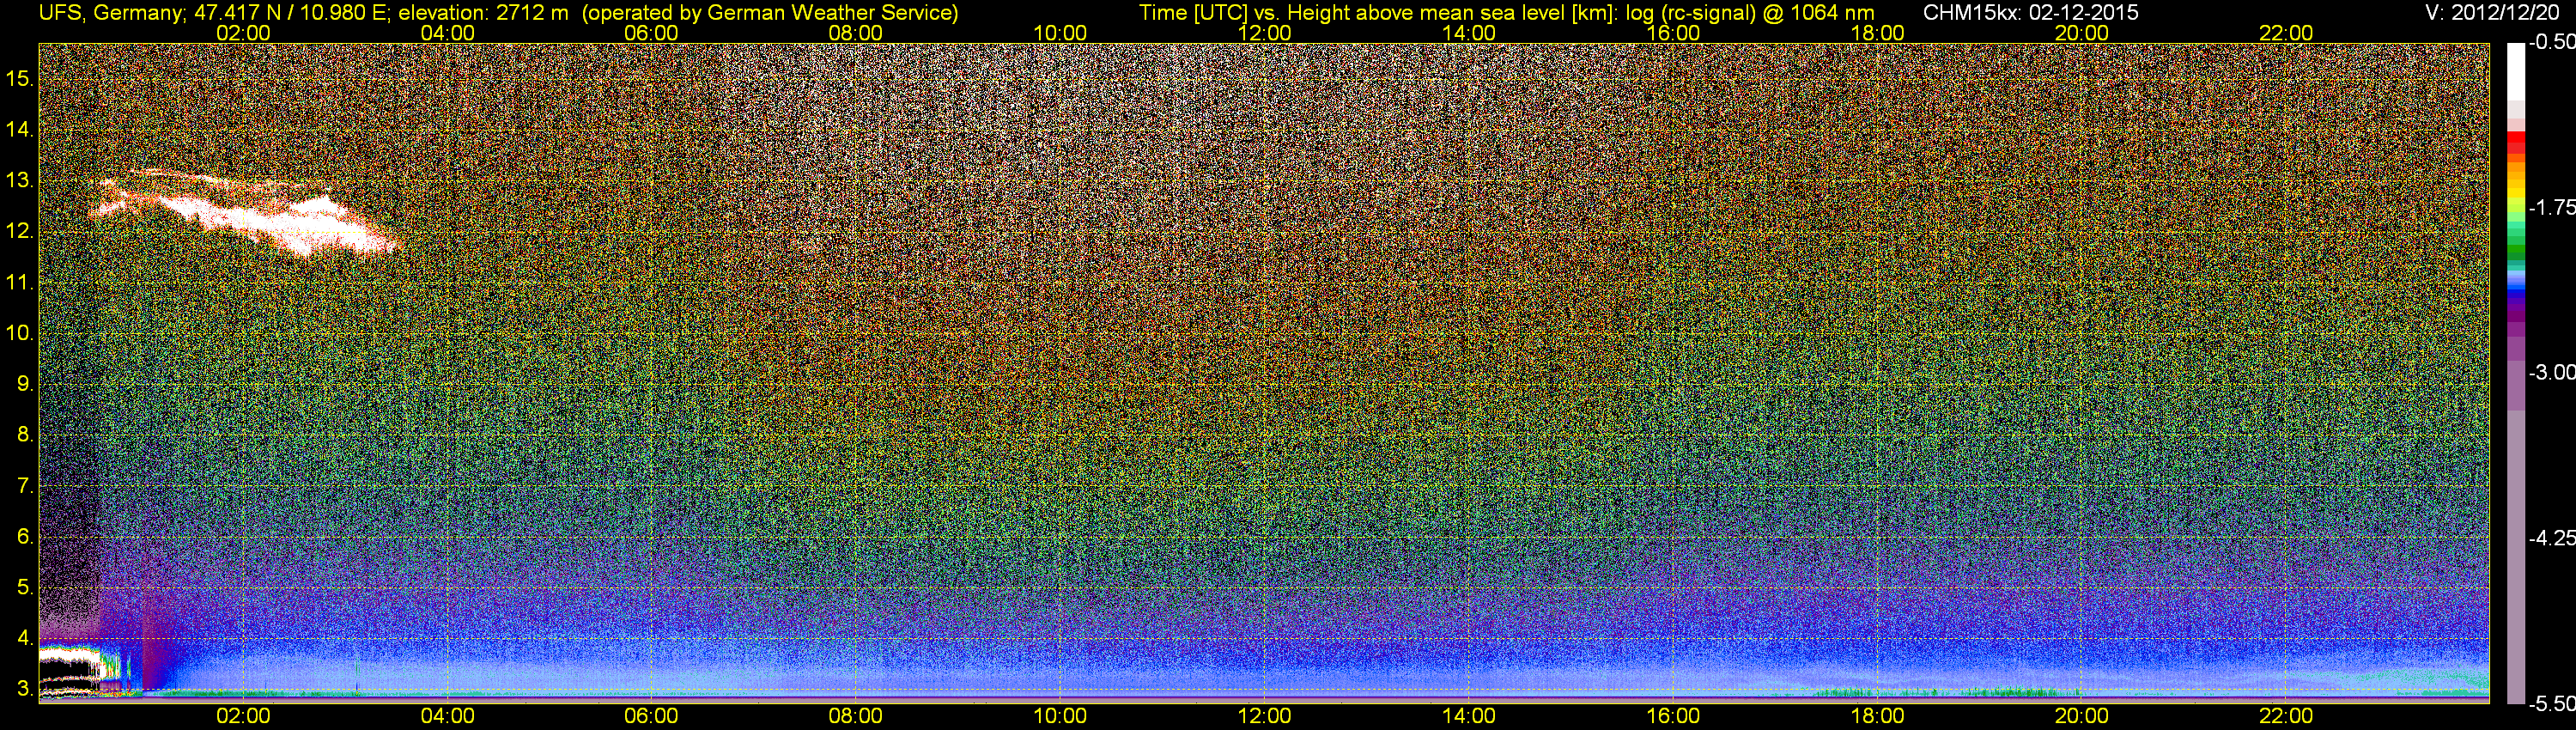Click the bottom axis time label 08:00
The image size is (2576, 730).
click(856, 716)
